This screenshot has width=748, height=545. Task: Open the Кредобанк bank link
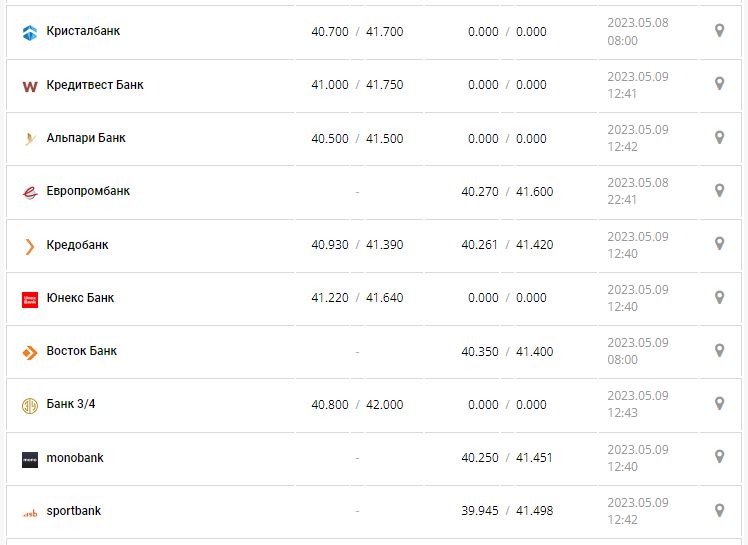77,245
